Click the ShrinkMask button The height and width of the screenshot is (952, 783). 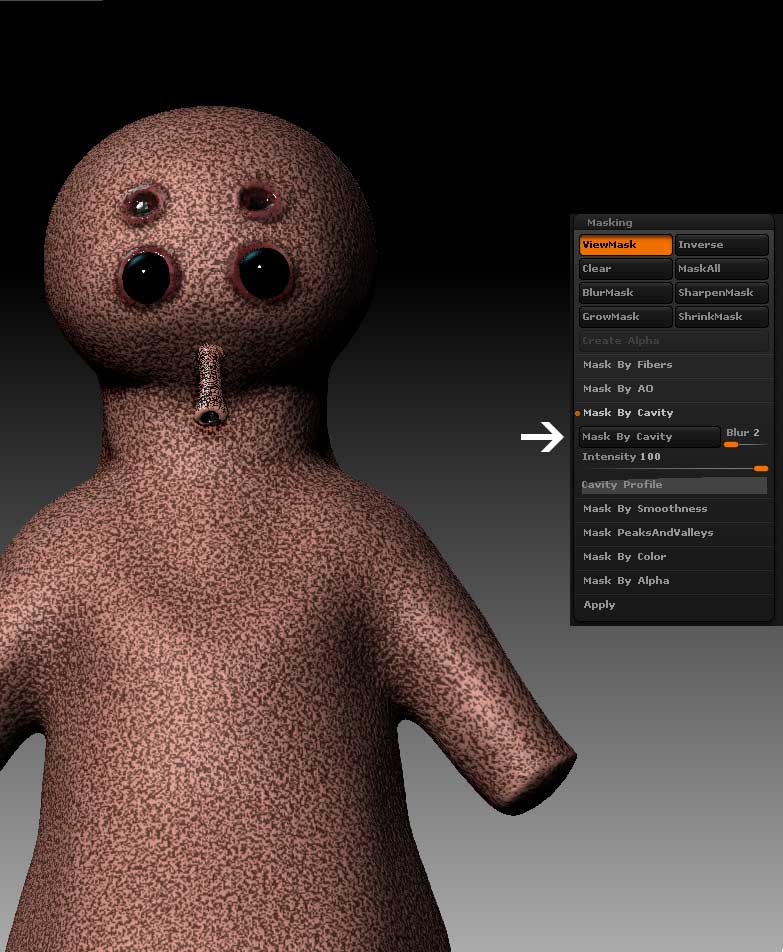(722, 316)
